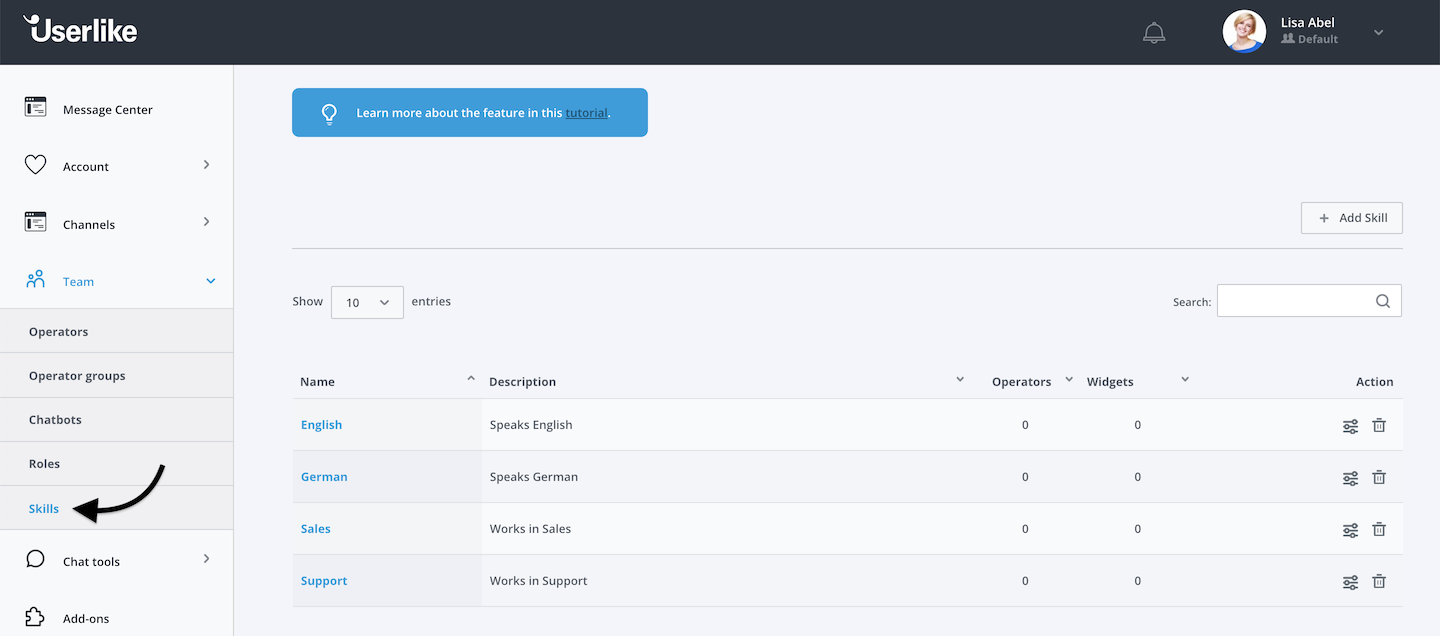
Task: Edit settings for the German skill
Action: (1350, 478)
